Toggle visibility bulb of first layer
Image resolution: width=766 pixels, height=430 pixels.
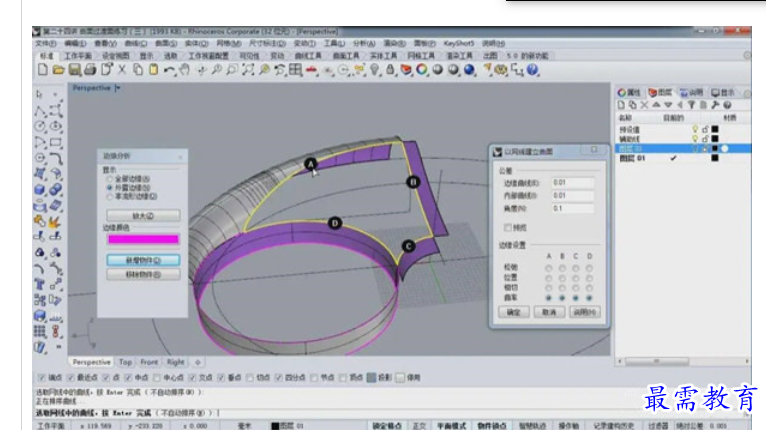pyautogui.click(x=695, y=129)
